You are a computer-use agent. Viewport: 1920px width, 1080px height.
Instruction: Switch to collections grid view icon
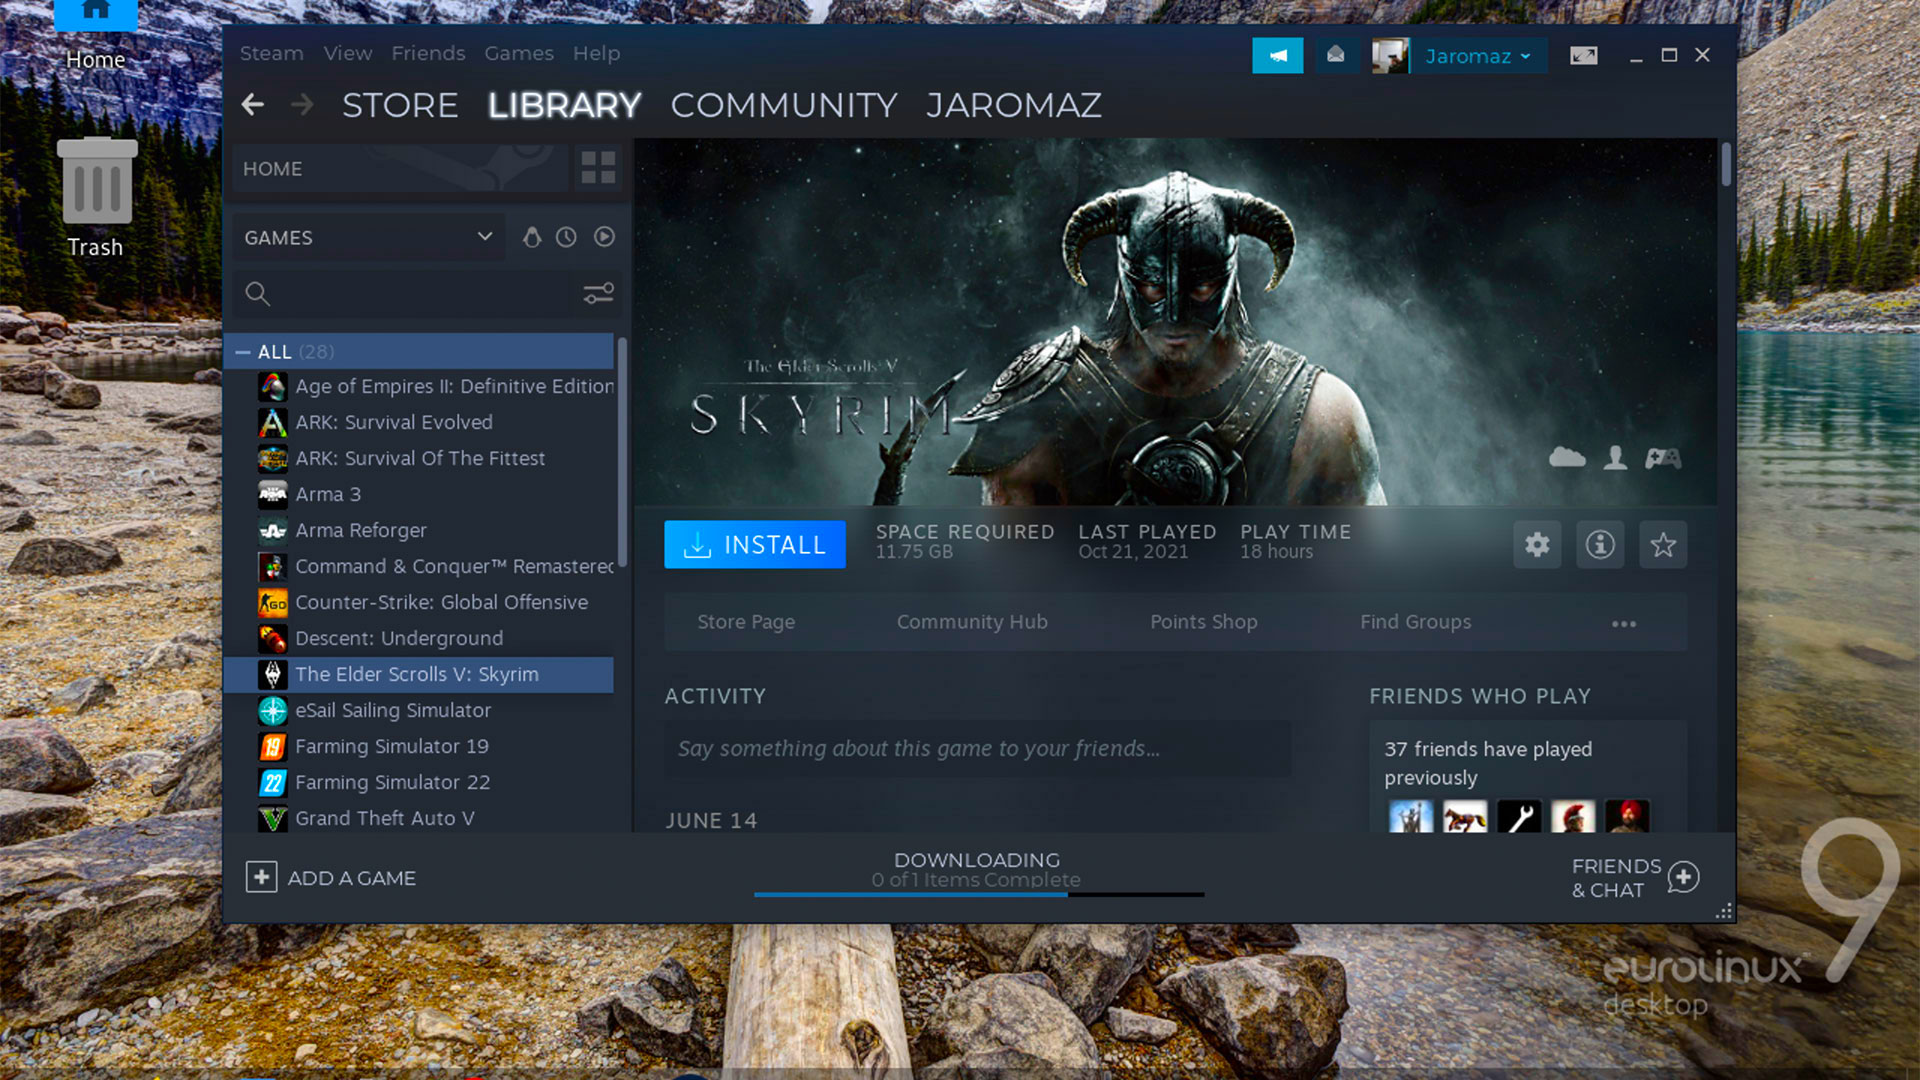598,168
